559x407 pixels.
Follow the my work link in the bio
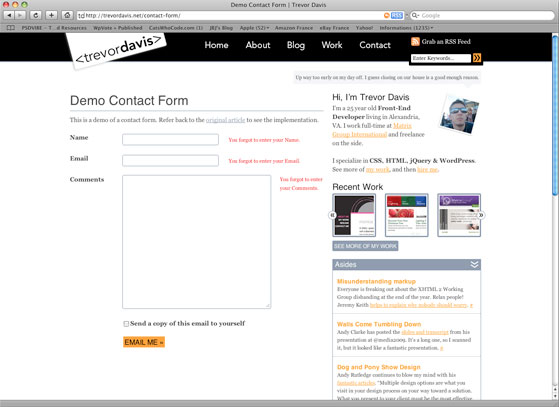coord(378,170)
